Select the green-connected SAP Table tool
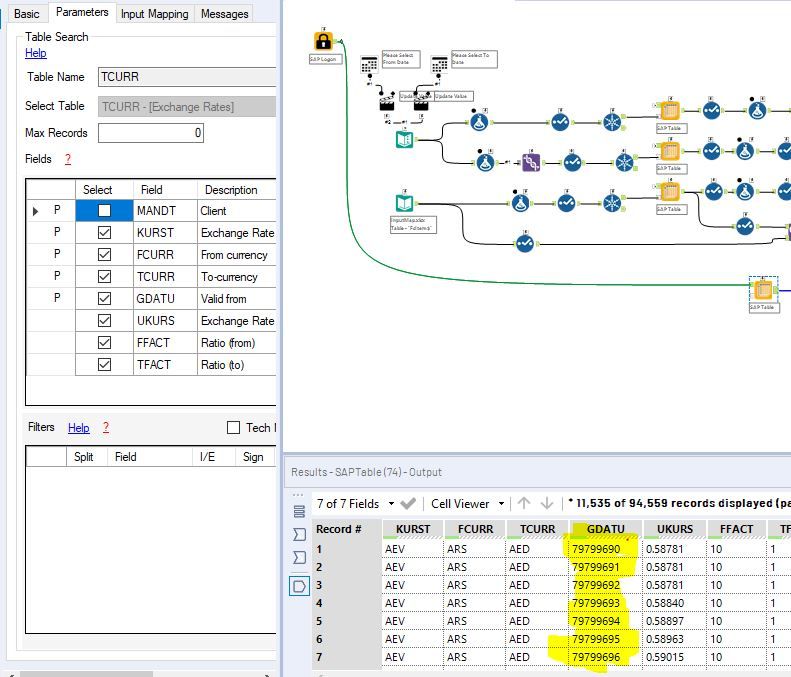Screen dimensions: 791x677 (x=763, y=290)
